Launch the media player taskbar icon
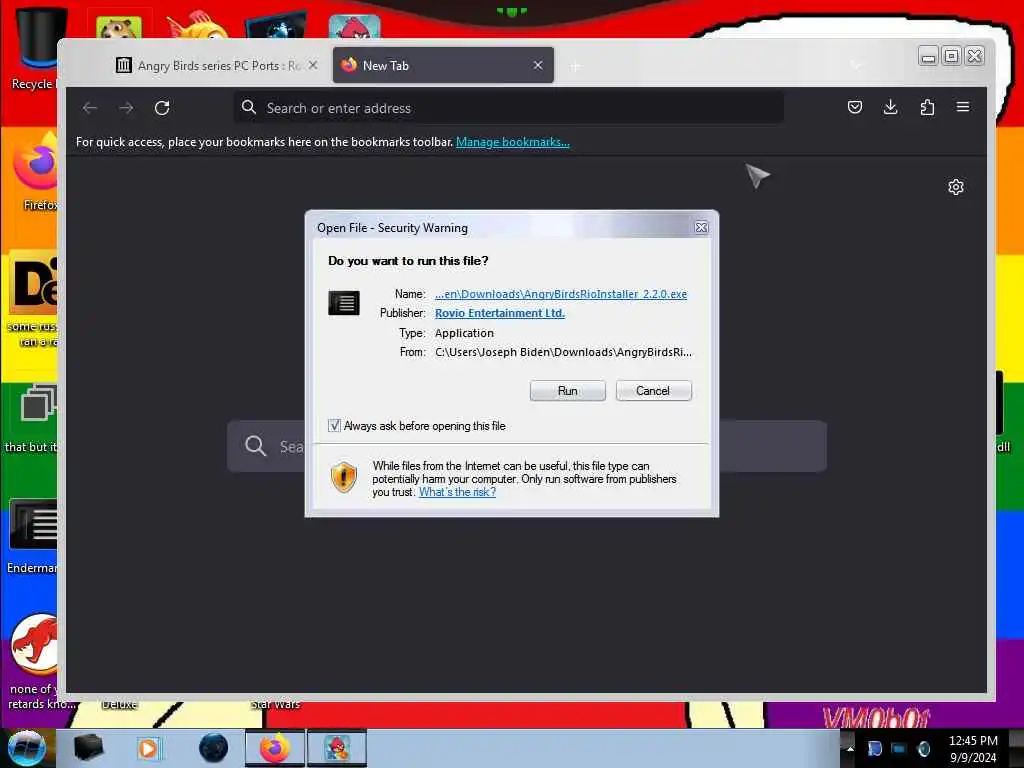Viewport: 1024px width, 768px height. [x=148, y=748]
